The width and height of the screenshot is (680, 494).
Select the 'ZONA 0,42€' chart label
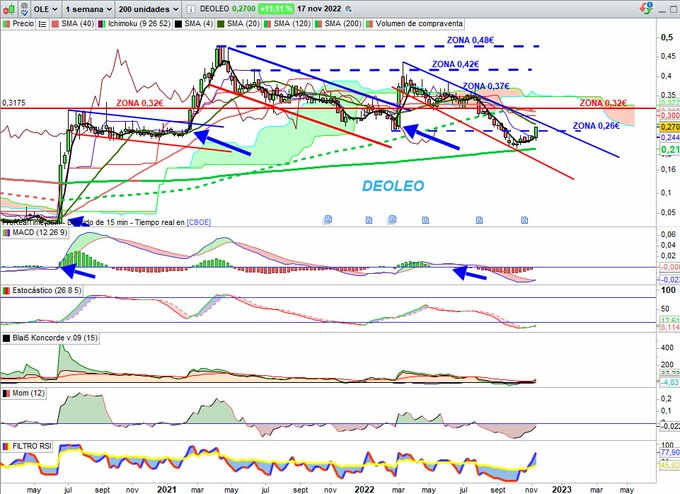(x=455, y=64)
